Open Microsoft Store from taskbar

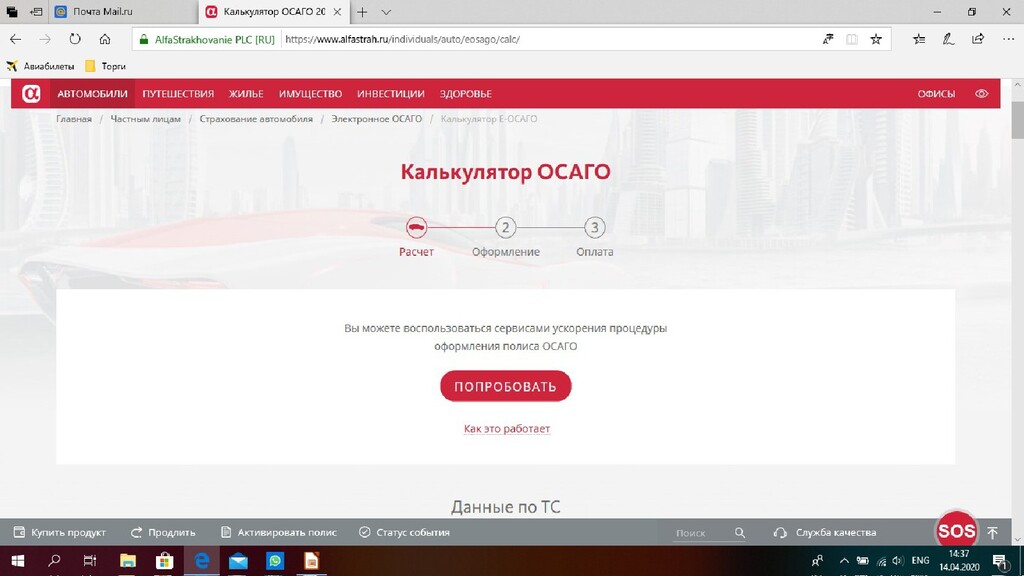coord(164,561)
